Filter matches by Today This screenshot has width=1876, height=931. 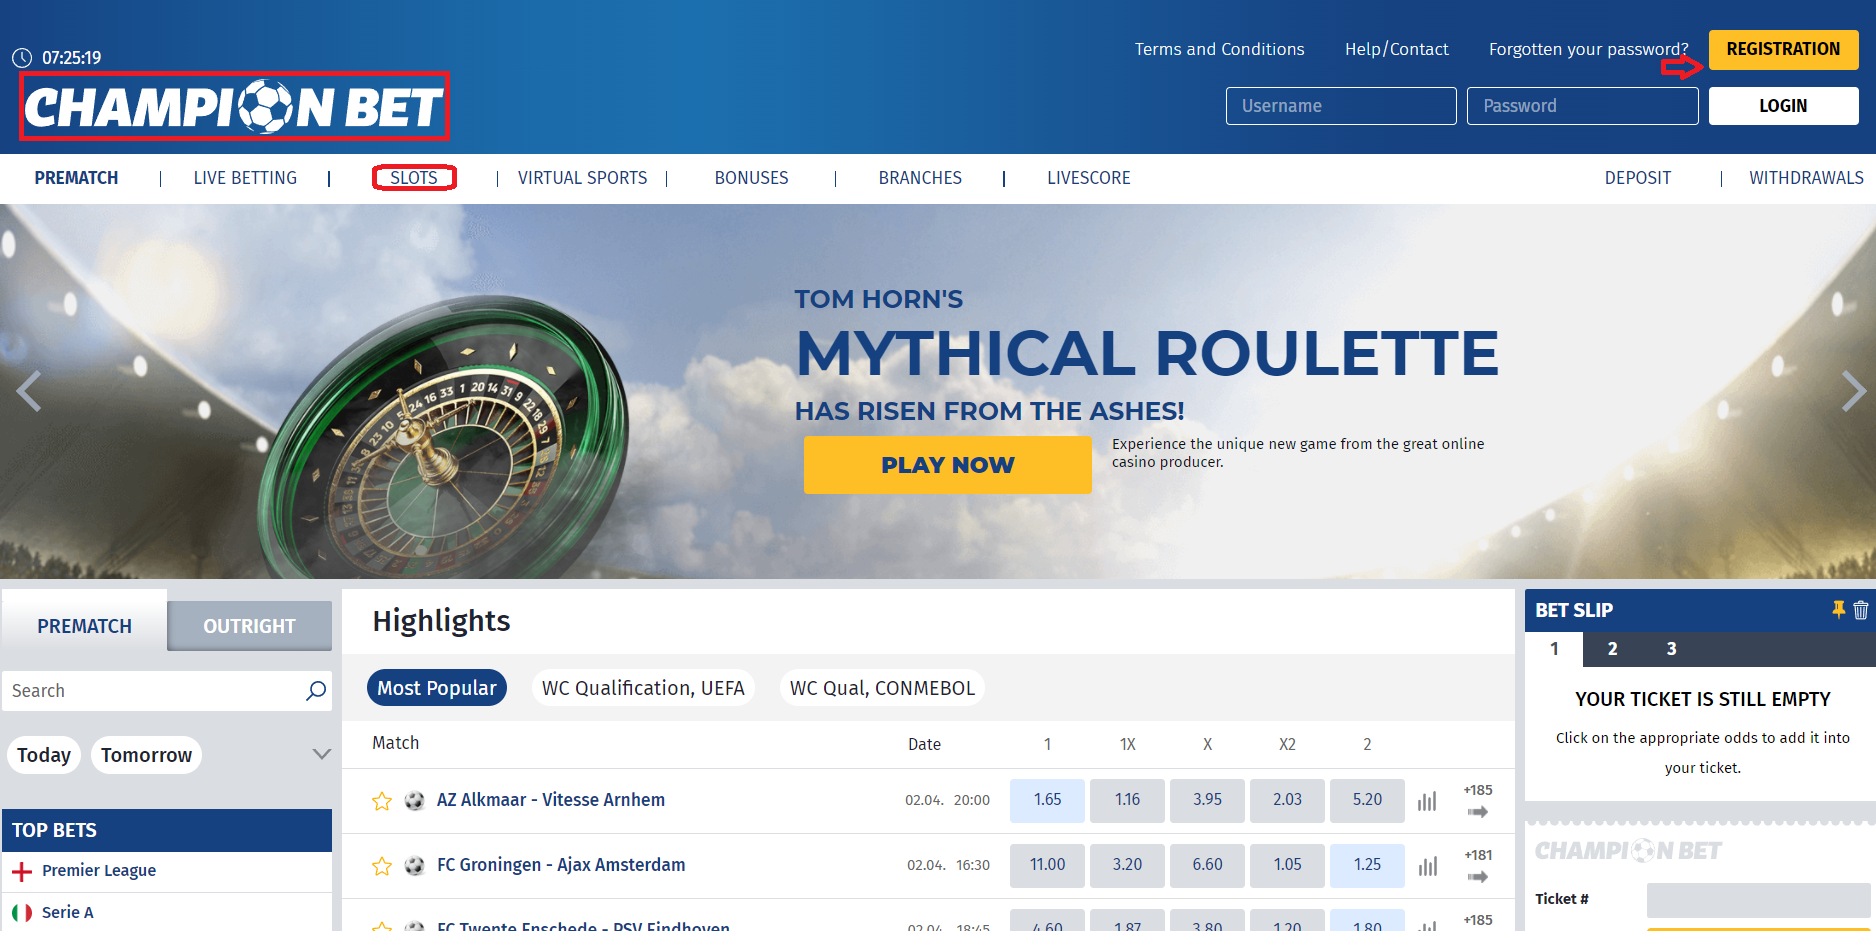pyautogui.click(x=44, y=755)
